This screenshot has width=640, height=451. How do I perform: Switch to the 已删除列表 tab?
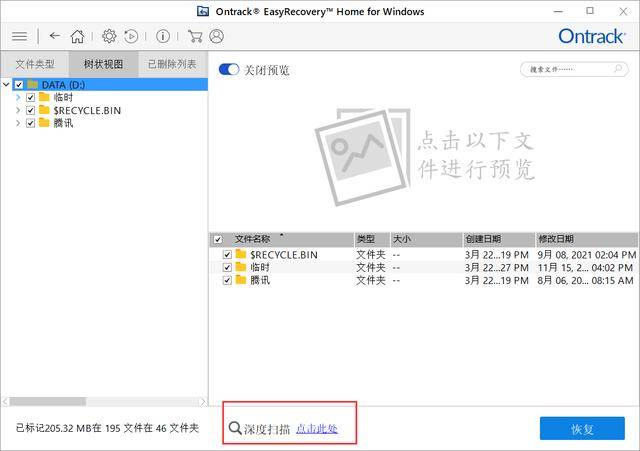pos(172,64)
